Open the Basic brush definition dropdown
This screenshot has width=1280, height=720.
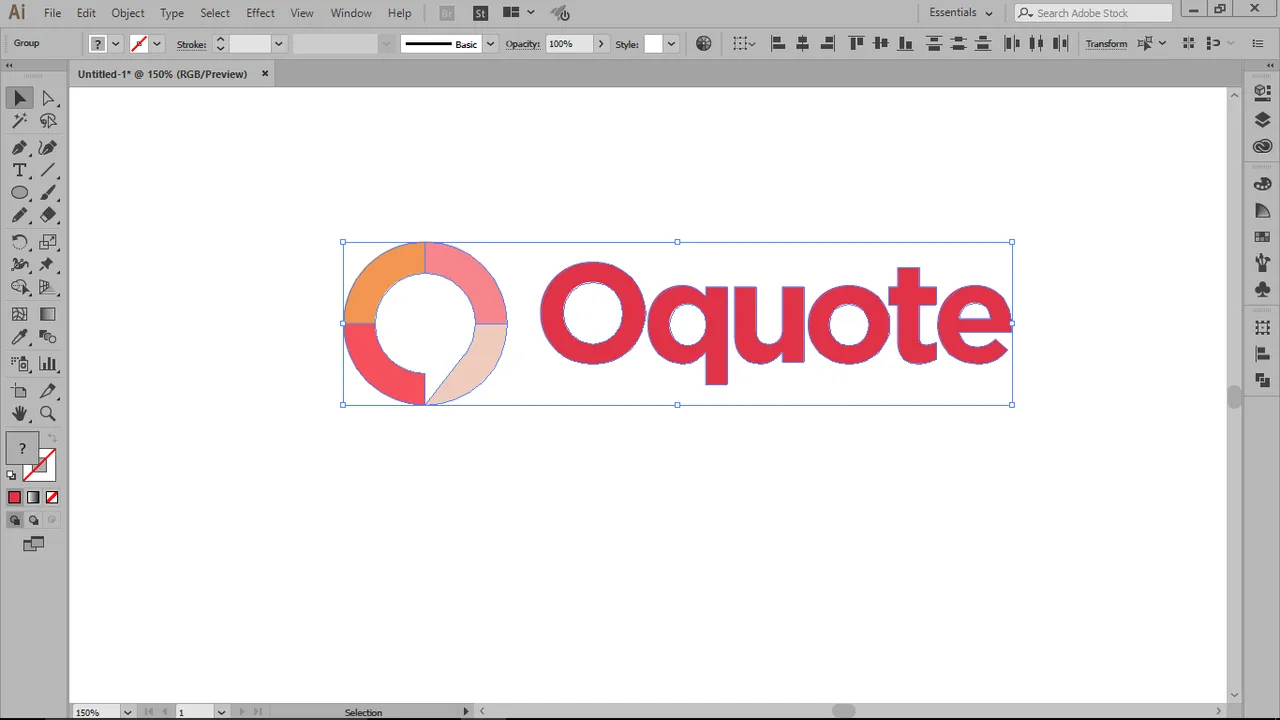pos(490,44)
